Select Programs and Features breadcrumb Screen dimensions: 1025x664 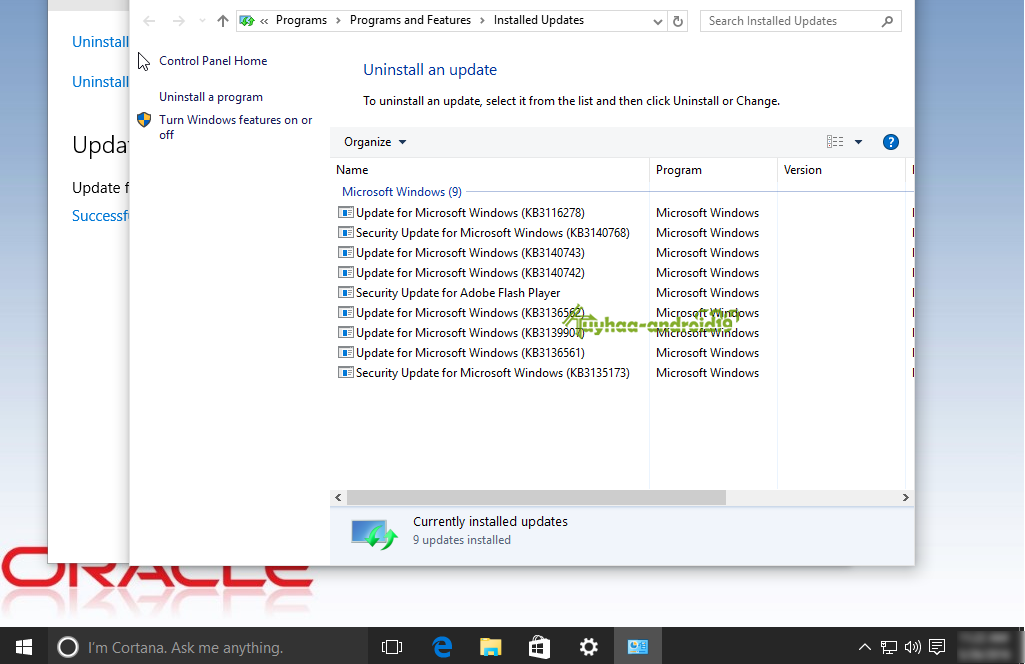[410, 20]
